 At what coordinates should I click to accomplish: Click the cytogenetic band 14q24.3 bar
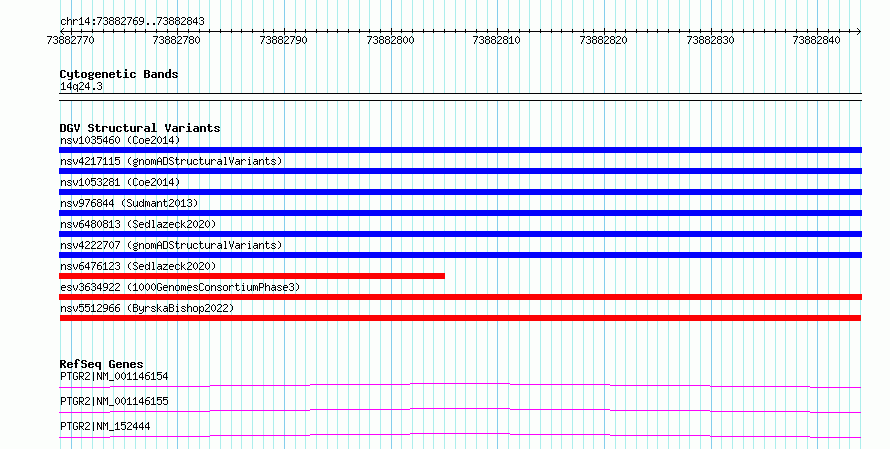460,97
